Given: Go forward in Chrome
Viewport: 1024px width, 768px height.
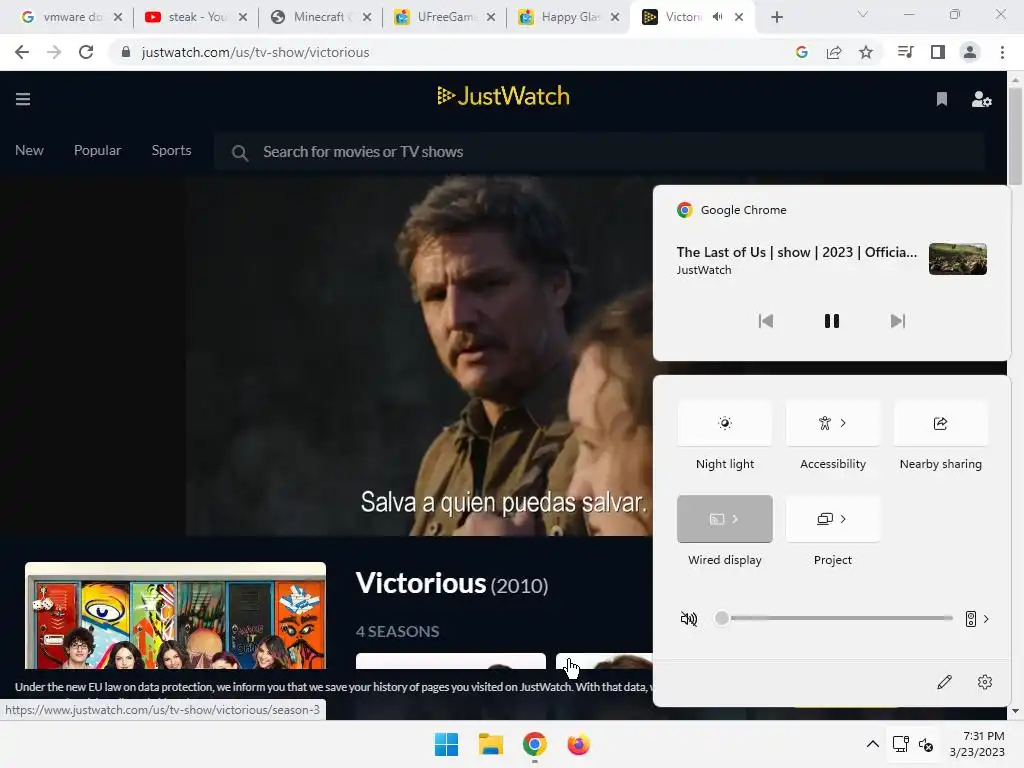Looking at the screenshot, I should (54, 52).
